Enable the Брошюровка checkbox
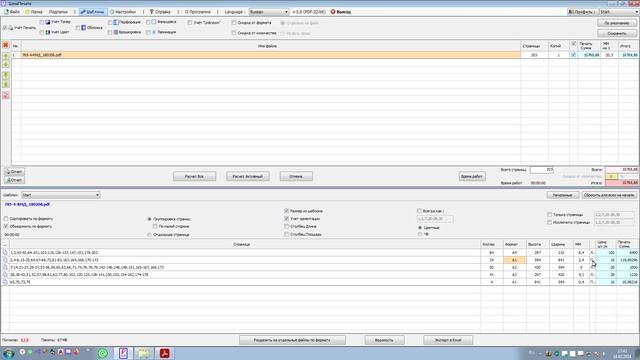Viewport: 640px width, 360px height. click(110, 32)
